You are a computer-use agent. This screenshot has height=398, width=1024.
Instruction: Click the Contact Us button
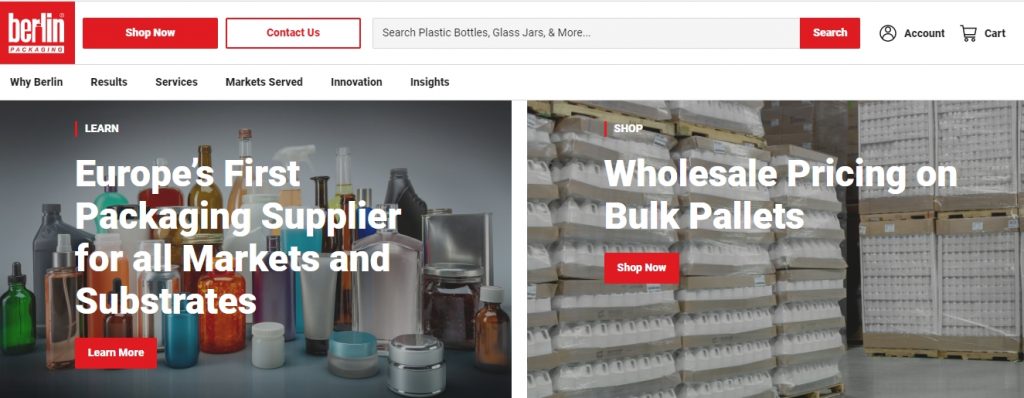pyautogui.click(x=293, y=33)
